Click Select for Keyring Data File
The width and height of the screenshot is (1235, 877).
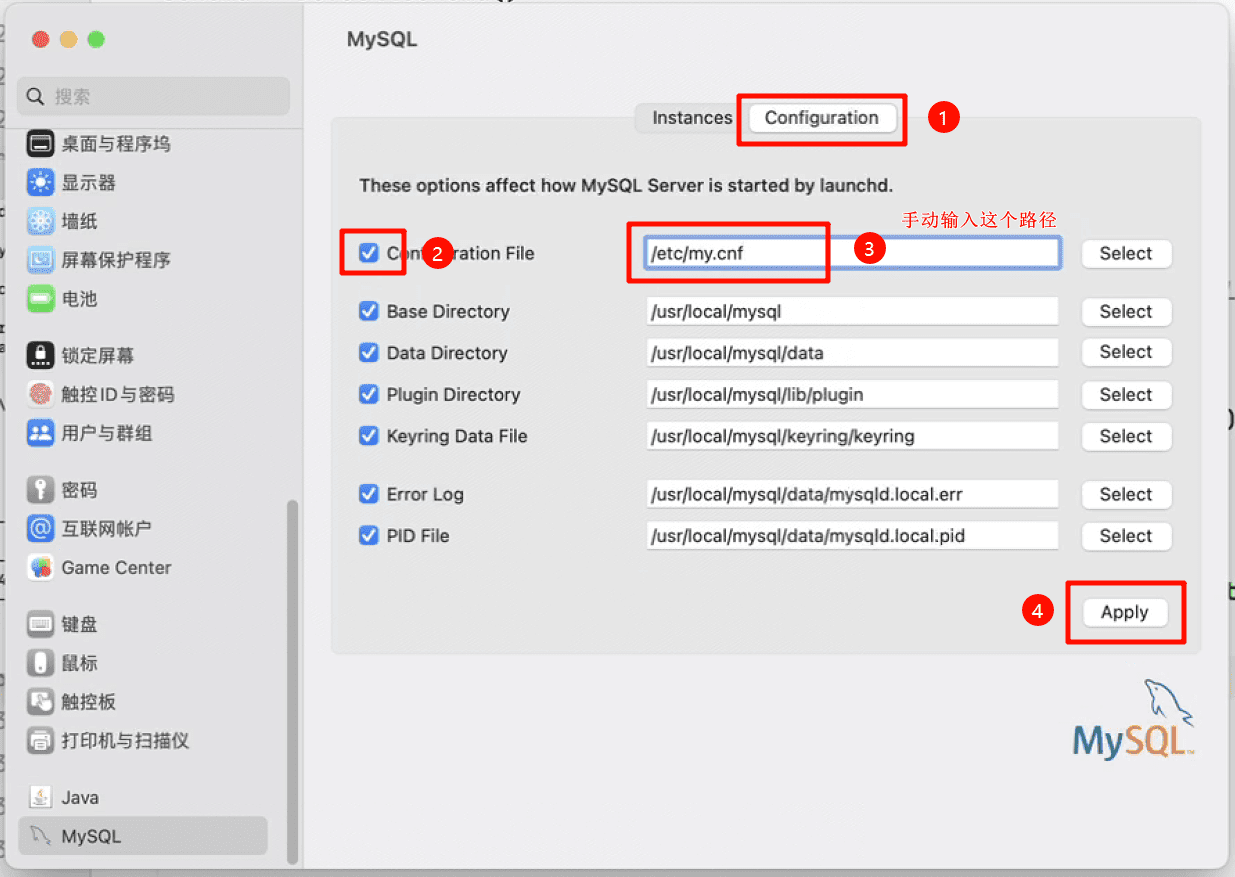[1126, 436]
